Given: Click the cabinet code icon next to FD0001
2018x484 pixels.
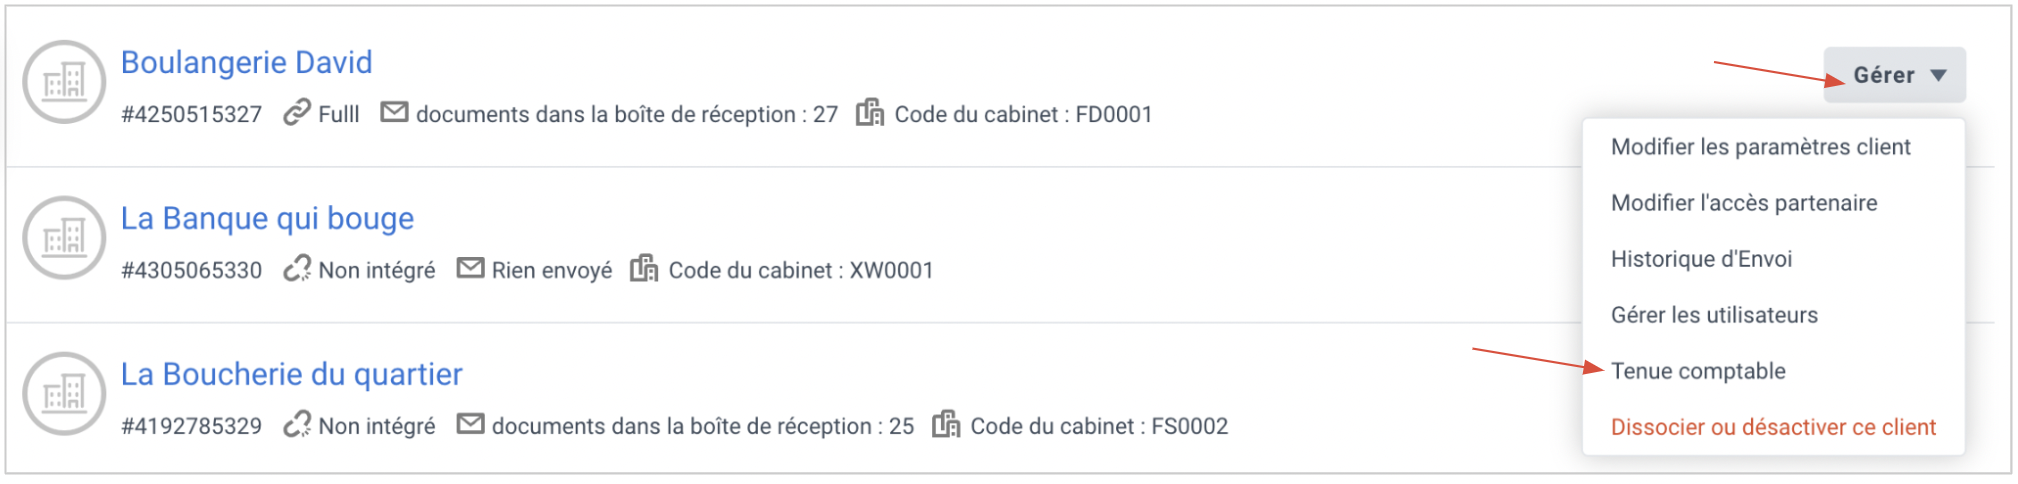Looking at the screenshot, I should click(870, 113).
